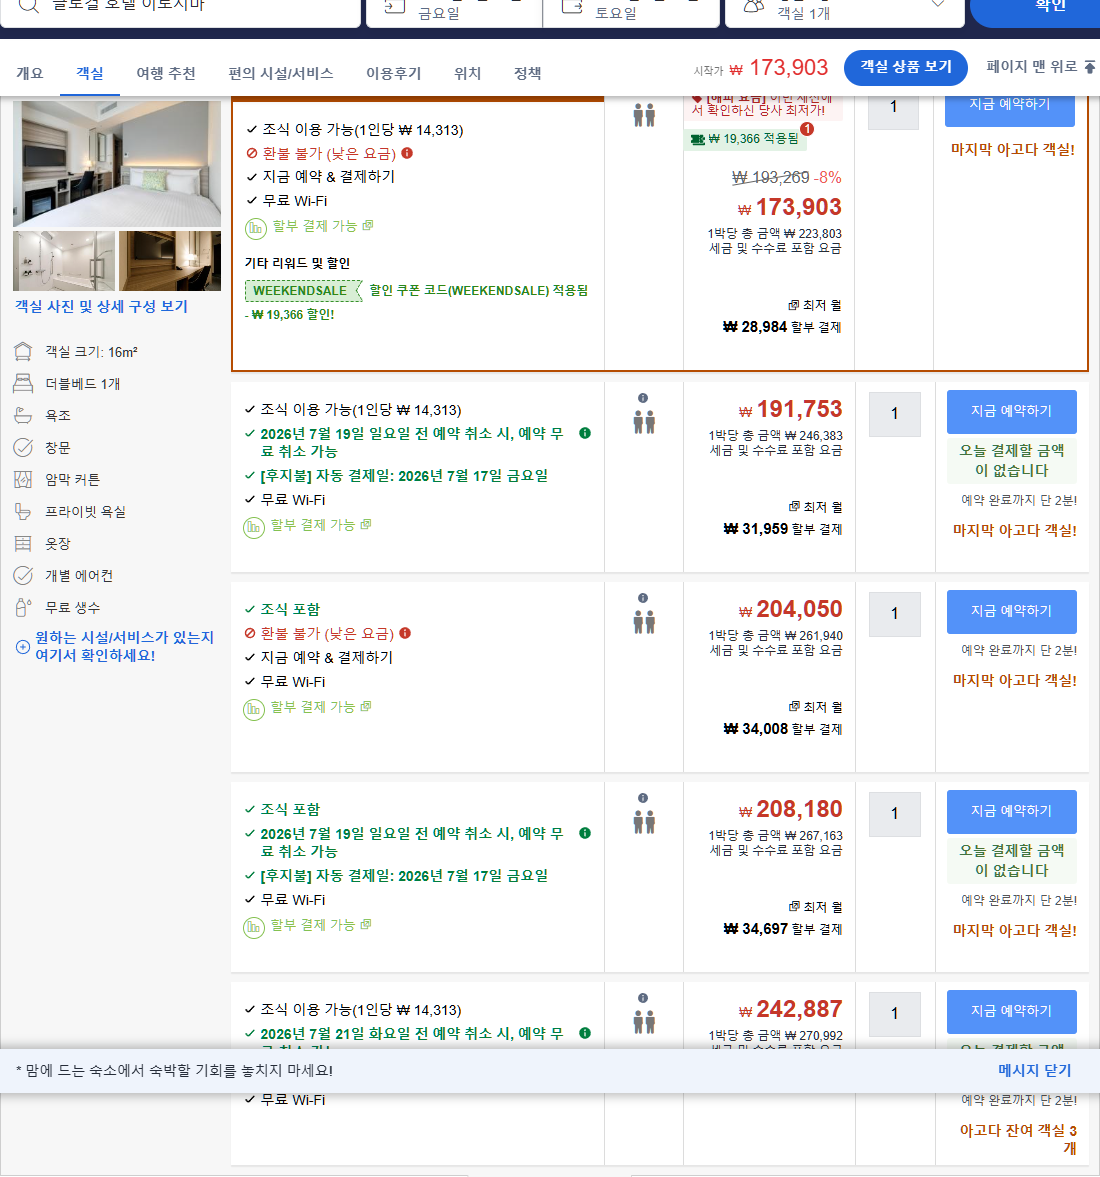Go to 편의 시설/서비스 tab
The height and width of the screenshot is (1177, 1100).
coord(281,74)
